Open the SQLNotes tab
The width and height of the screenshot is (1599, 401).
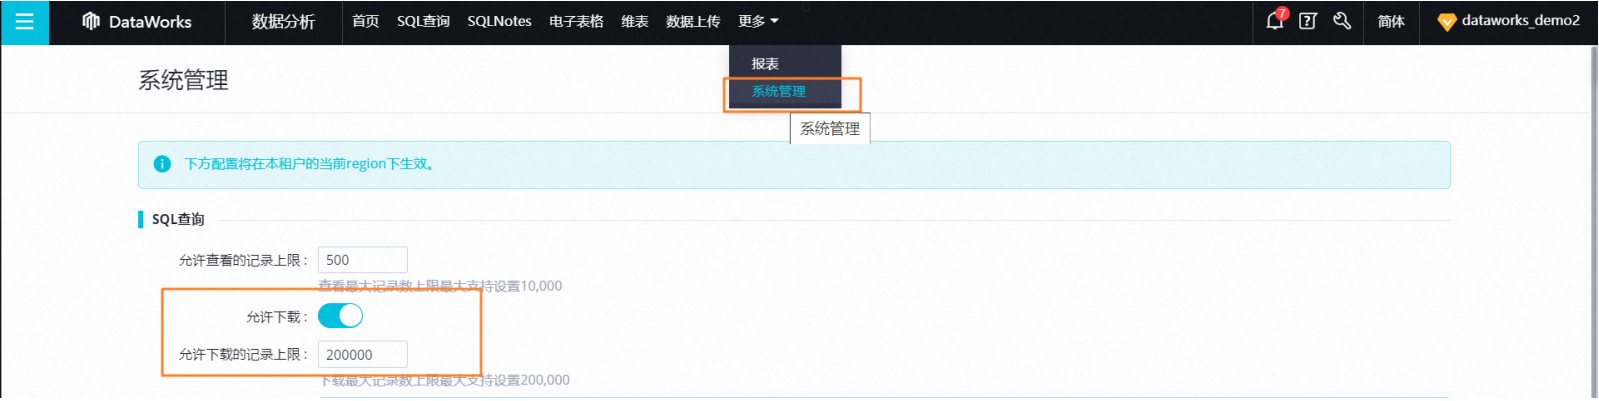click(x=499, y=21)
